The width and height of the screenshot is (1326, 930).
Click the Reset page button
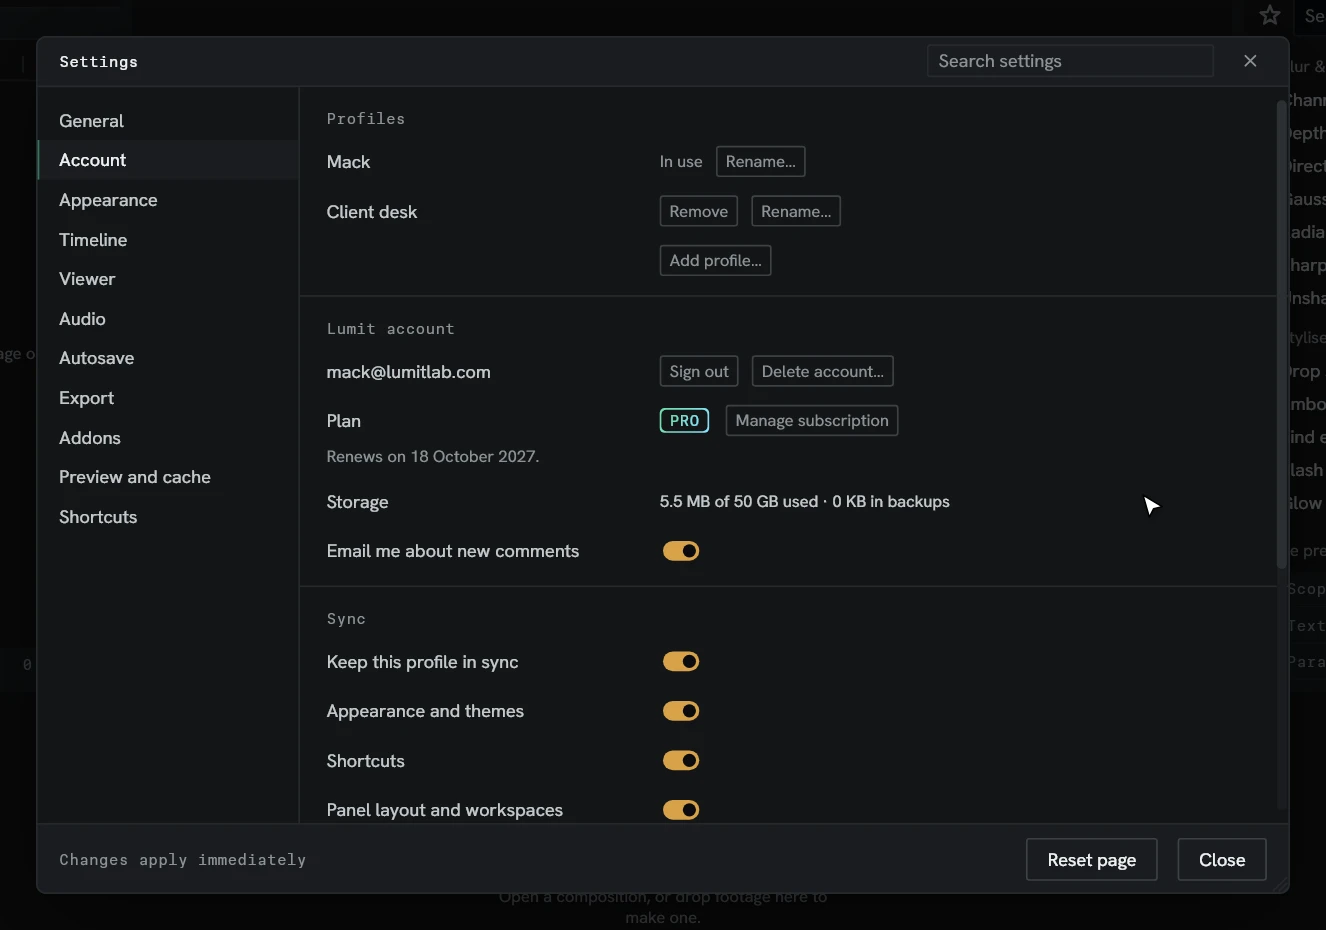coord(1091,860)
